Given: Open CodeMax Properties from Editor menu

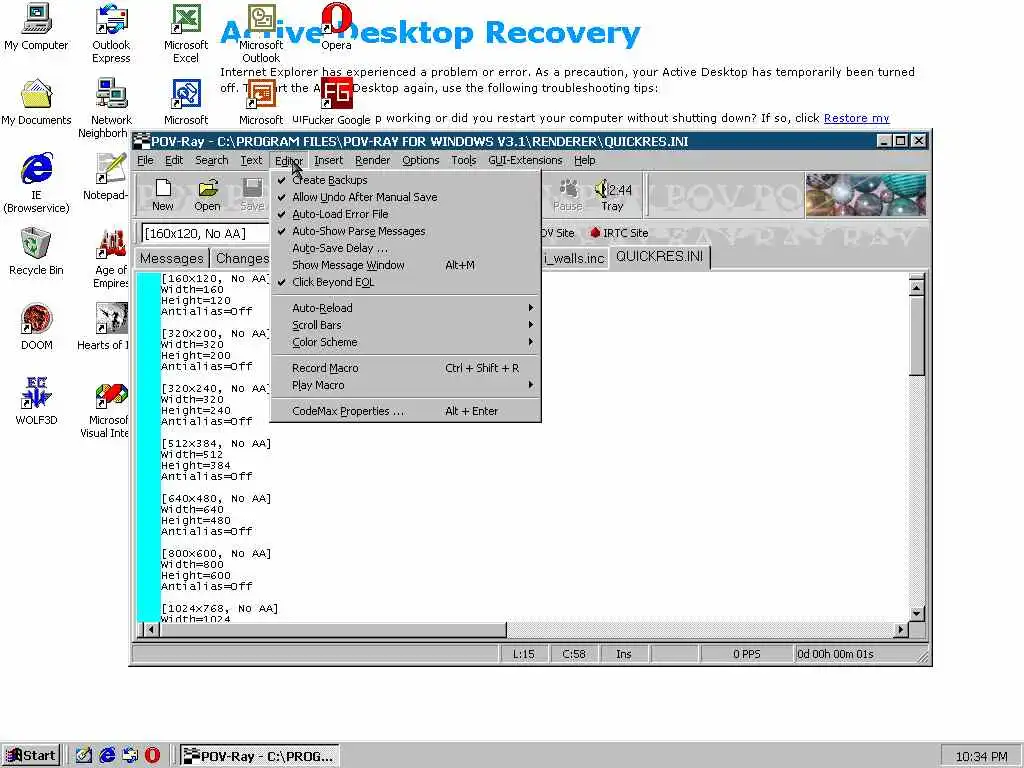Looking at the screenshot, I should coord(406,411).
